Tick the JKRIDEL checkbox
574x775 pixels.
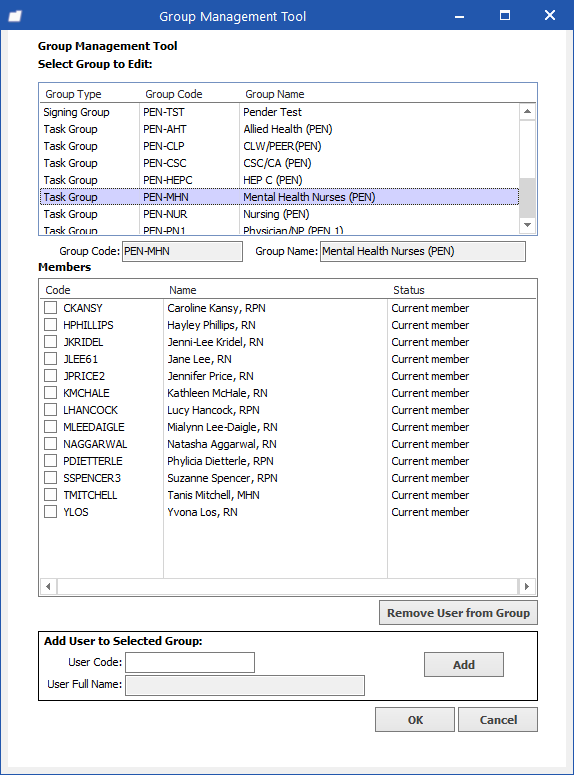point(50,342)
